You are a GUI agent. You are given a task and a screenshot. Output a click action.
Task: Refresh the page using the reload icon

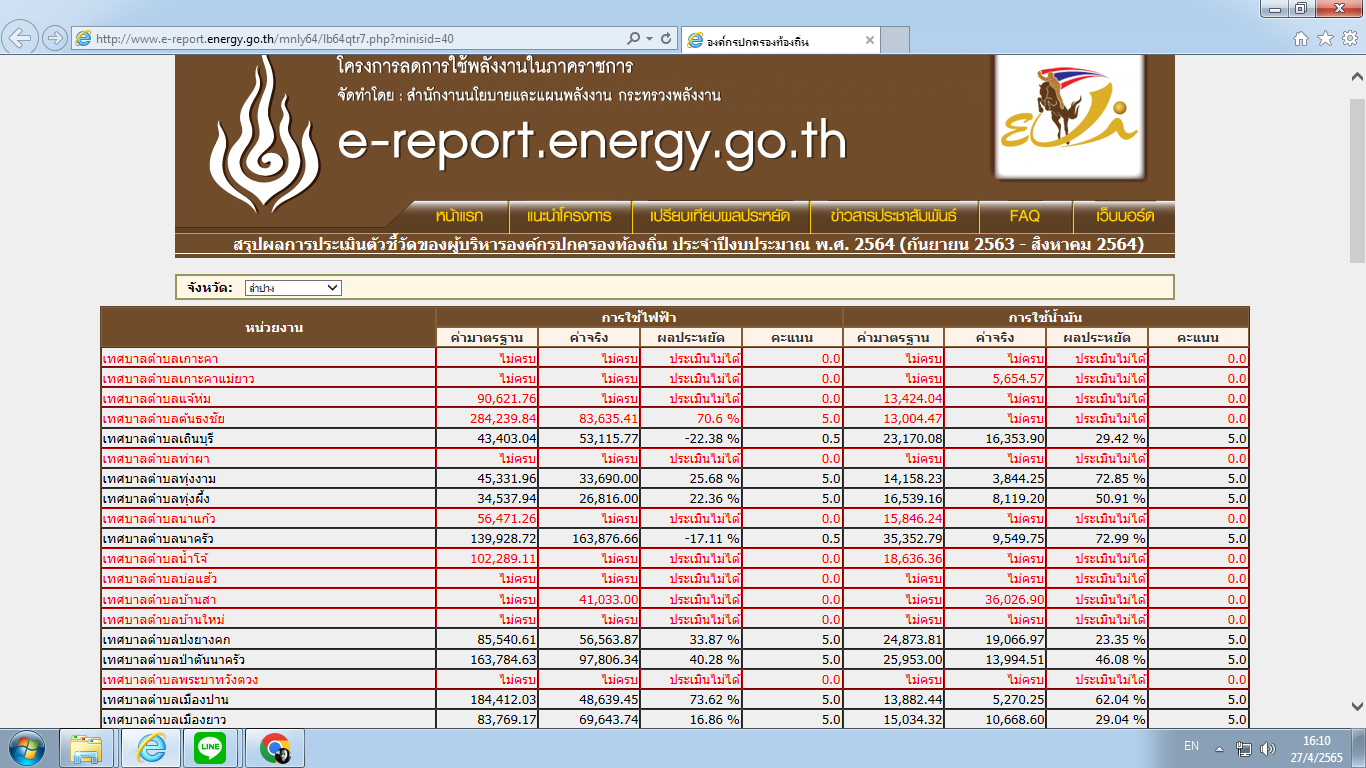click(x=667, y=39)
